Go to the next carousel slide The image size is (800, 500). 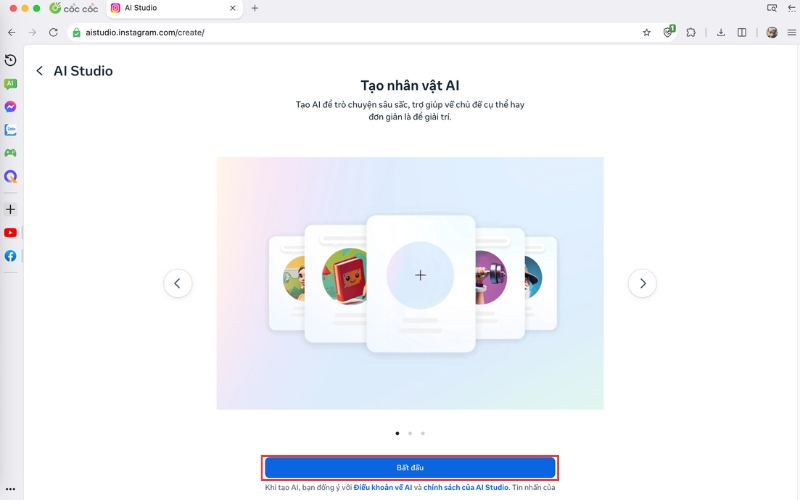(642, 283)
